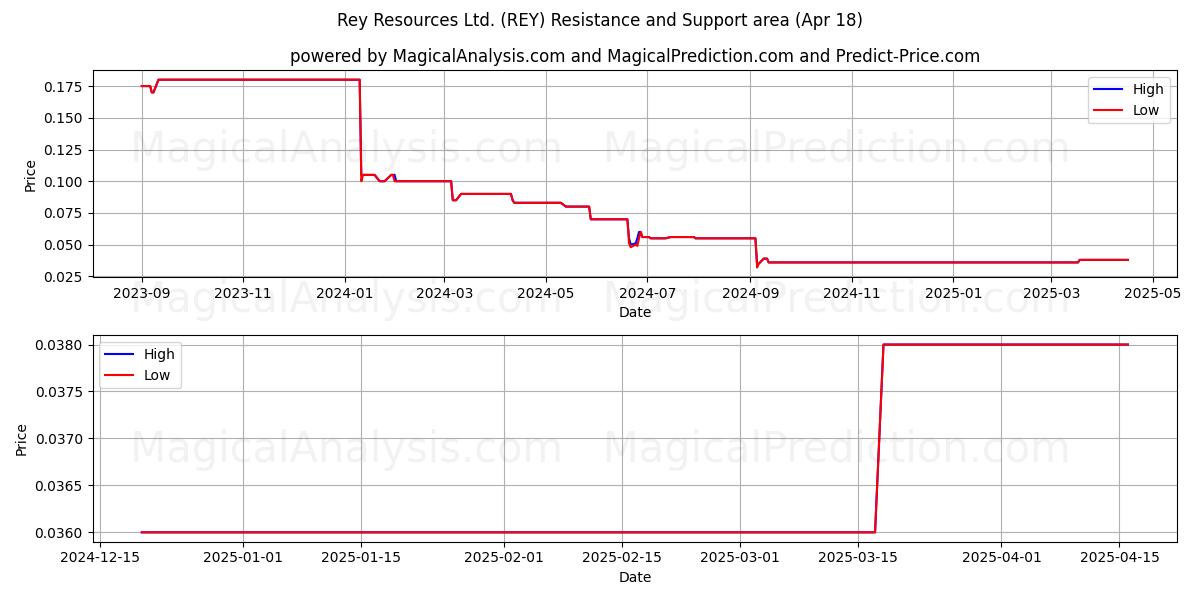The image size is (1200, 600).
Task: Click the 2025-01-01 date tick label
Action: point(243,558)
